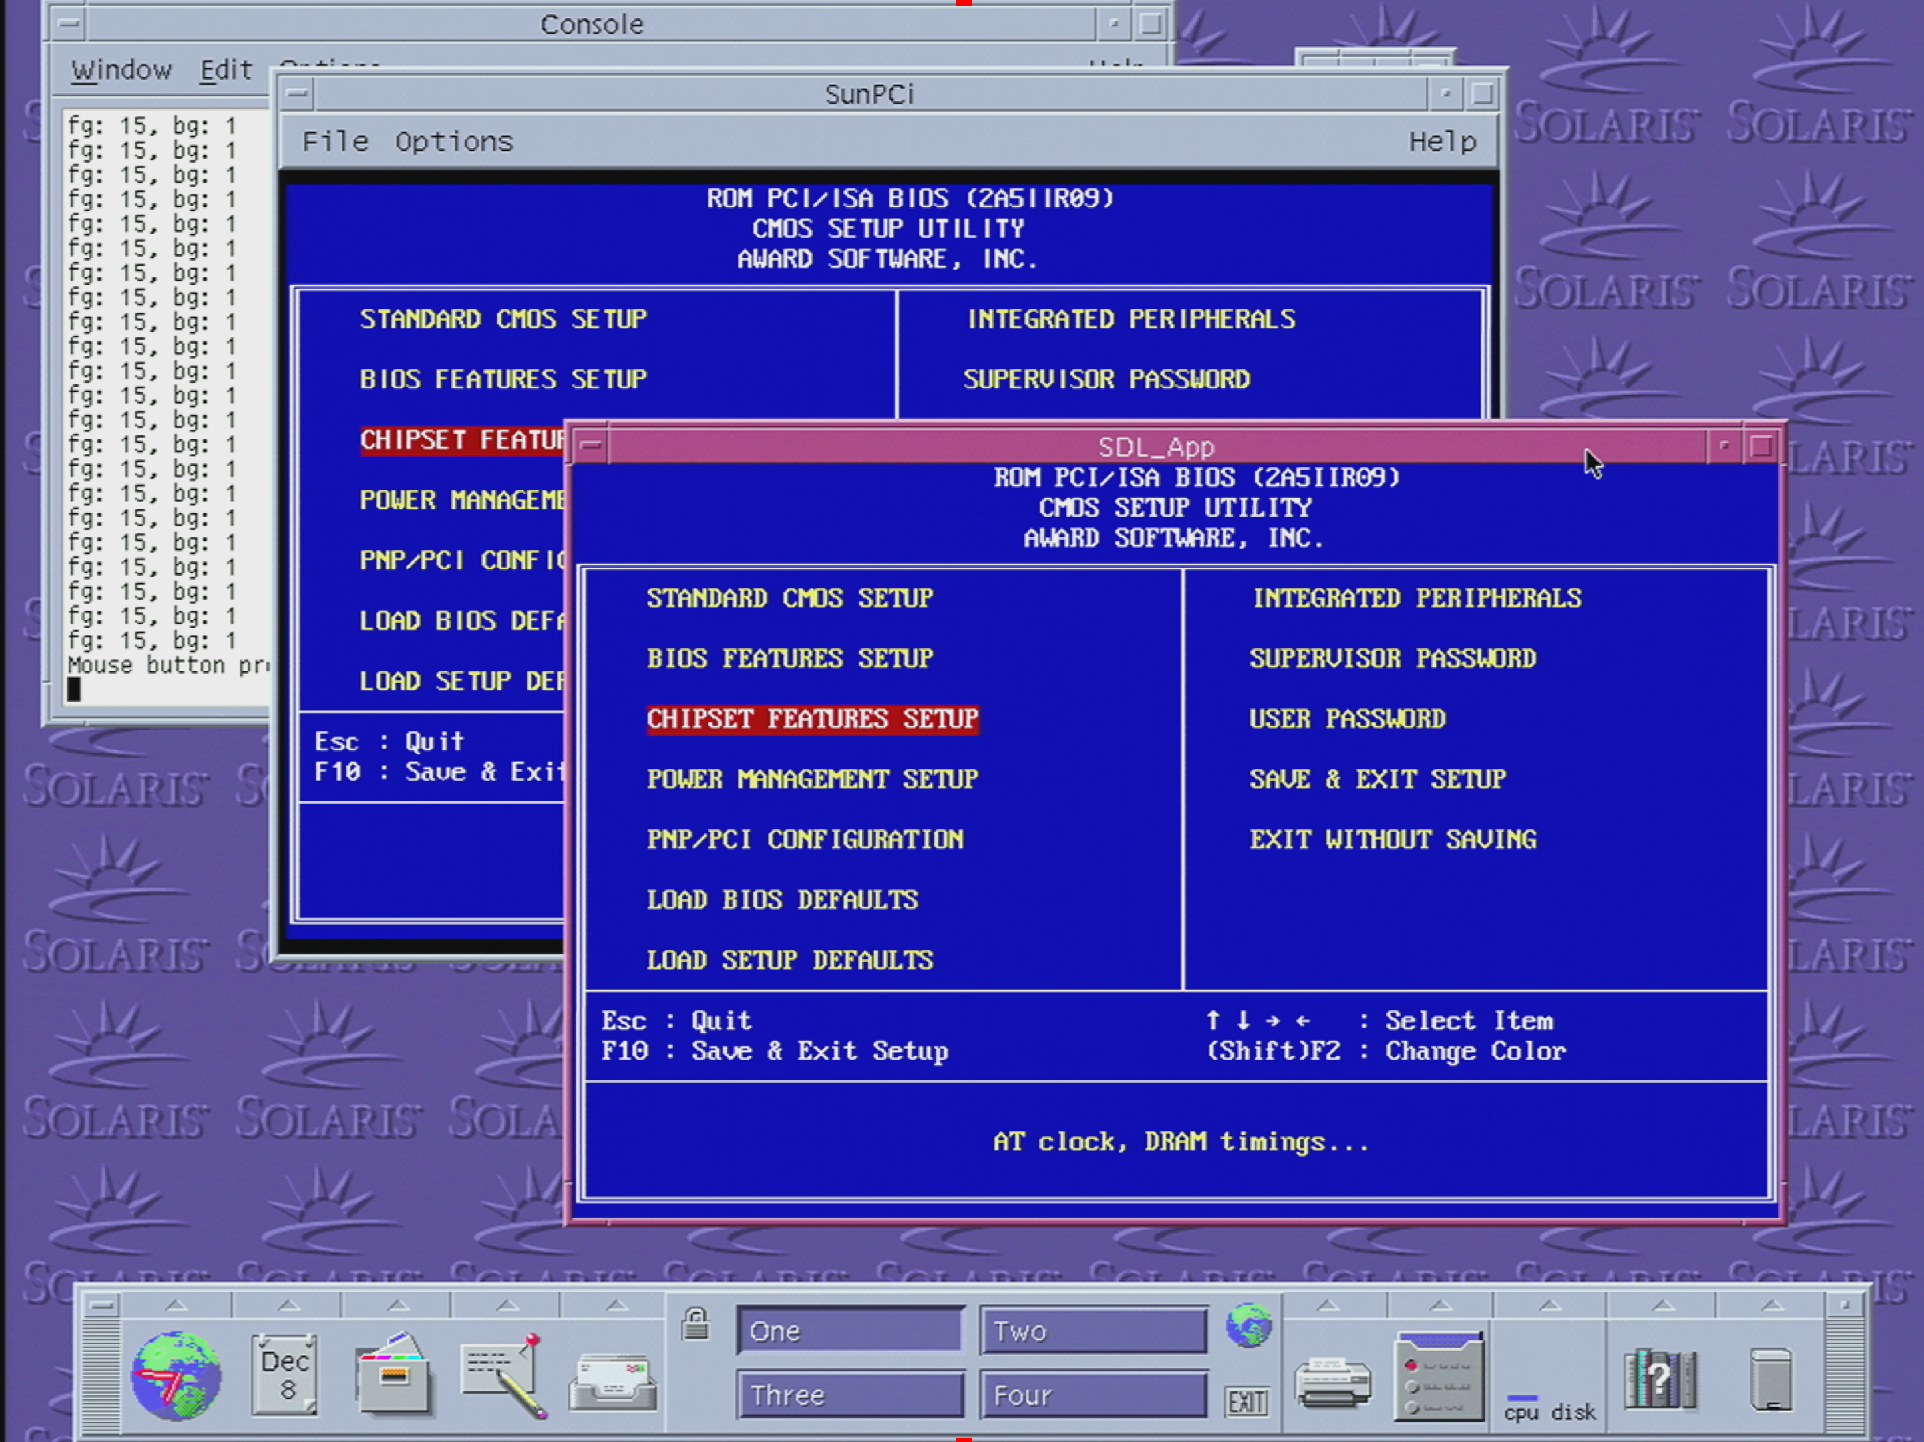1924x1442 pixels.
Task: Open the Dec 8 calendar icon
Action: coord(285,1375)
